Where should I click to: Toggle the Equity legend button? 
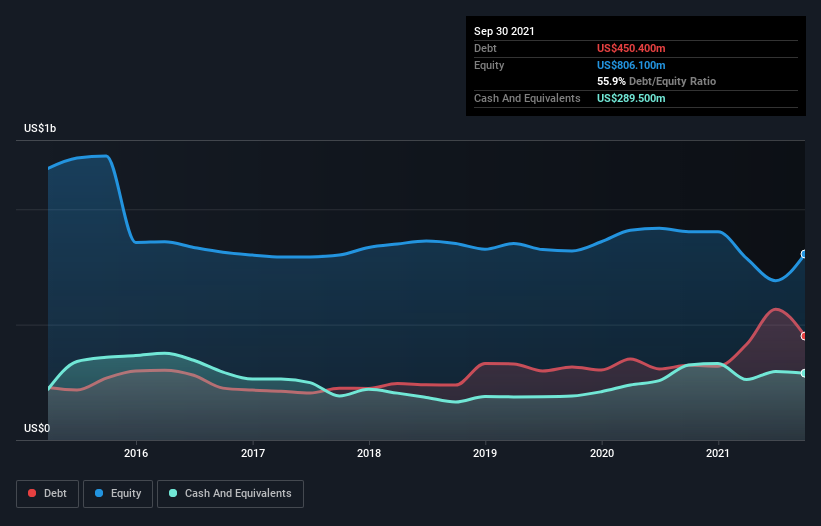click(x=118, y=494)
